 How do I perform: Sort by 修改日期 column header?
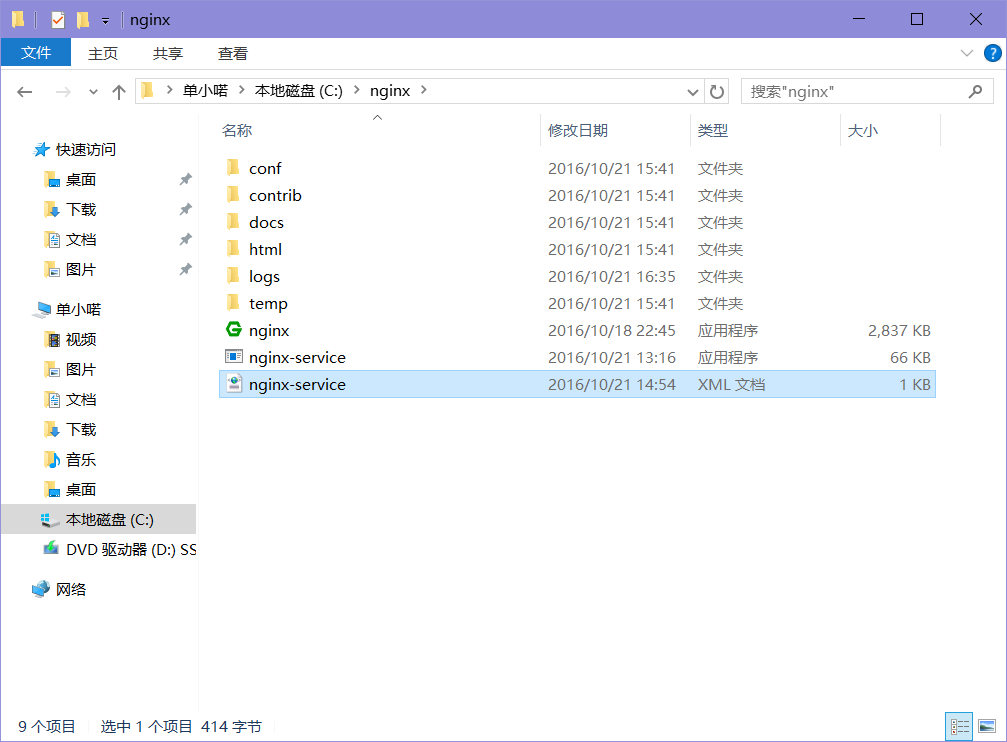coord(578,130)
